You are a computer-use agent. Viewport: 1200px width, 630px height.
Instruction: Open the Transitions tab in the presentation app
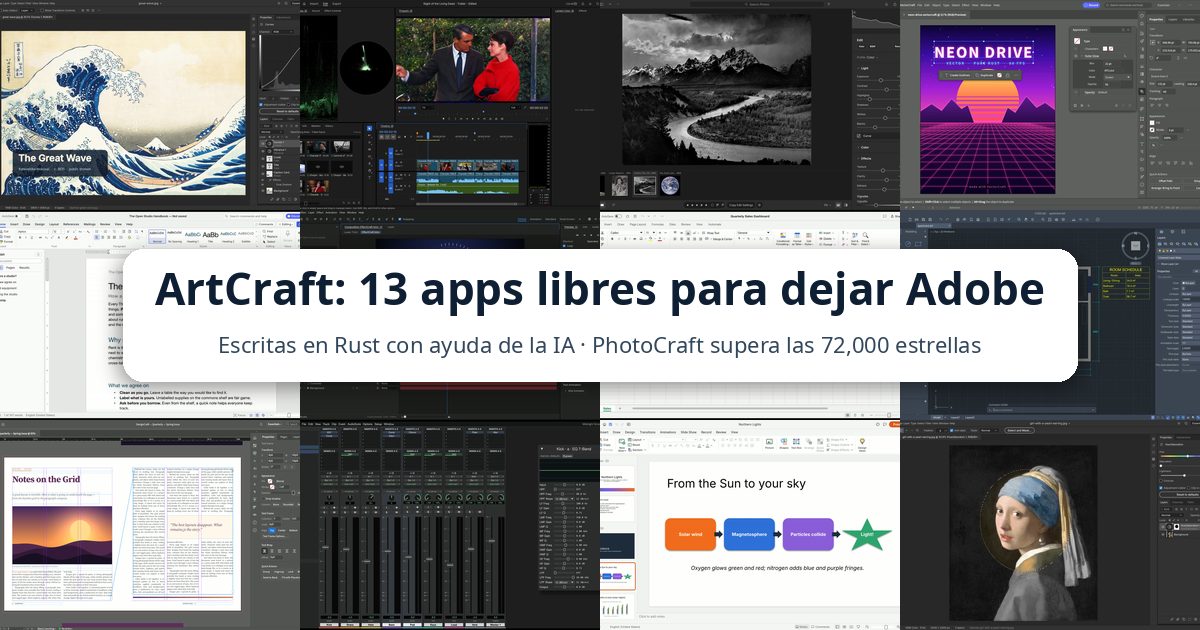(647, 432)
